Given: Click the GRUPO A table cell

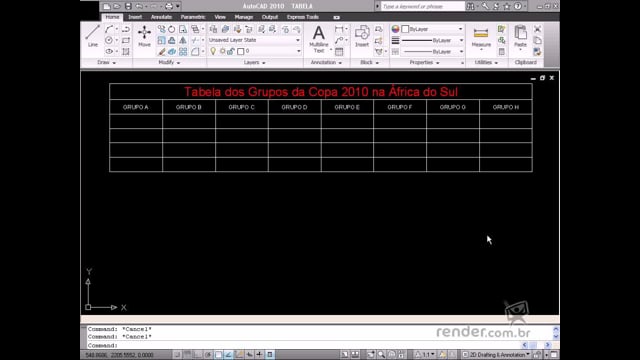Looking at the screenshot, I should (x=136, y=107).
